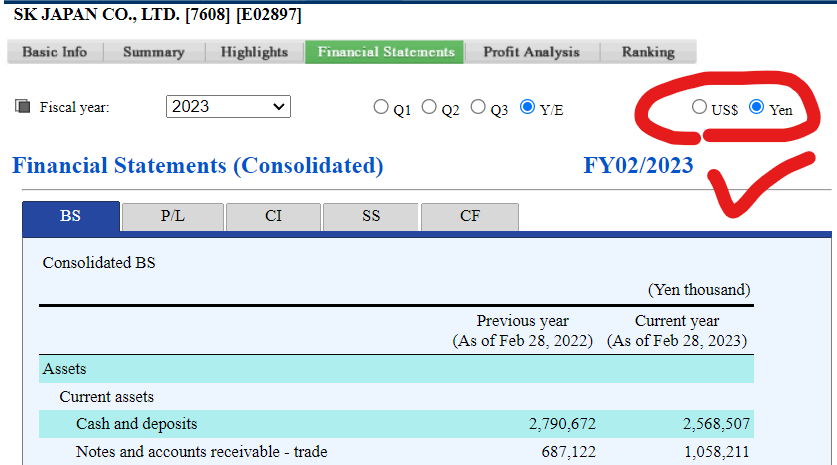The width and height of the screenshot is (837, 465).
Task: Switch to the P/L statement tab
Action: click(172, 216)
